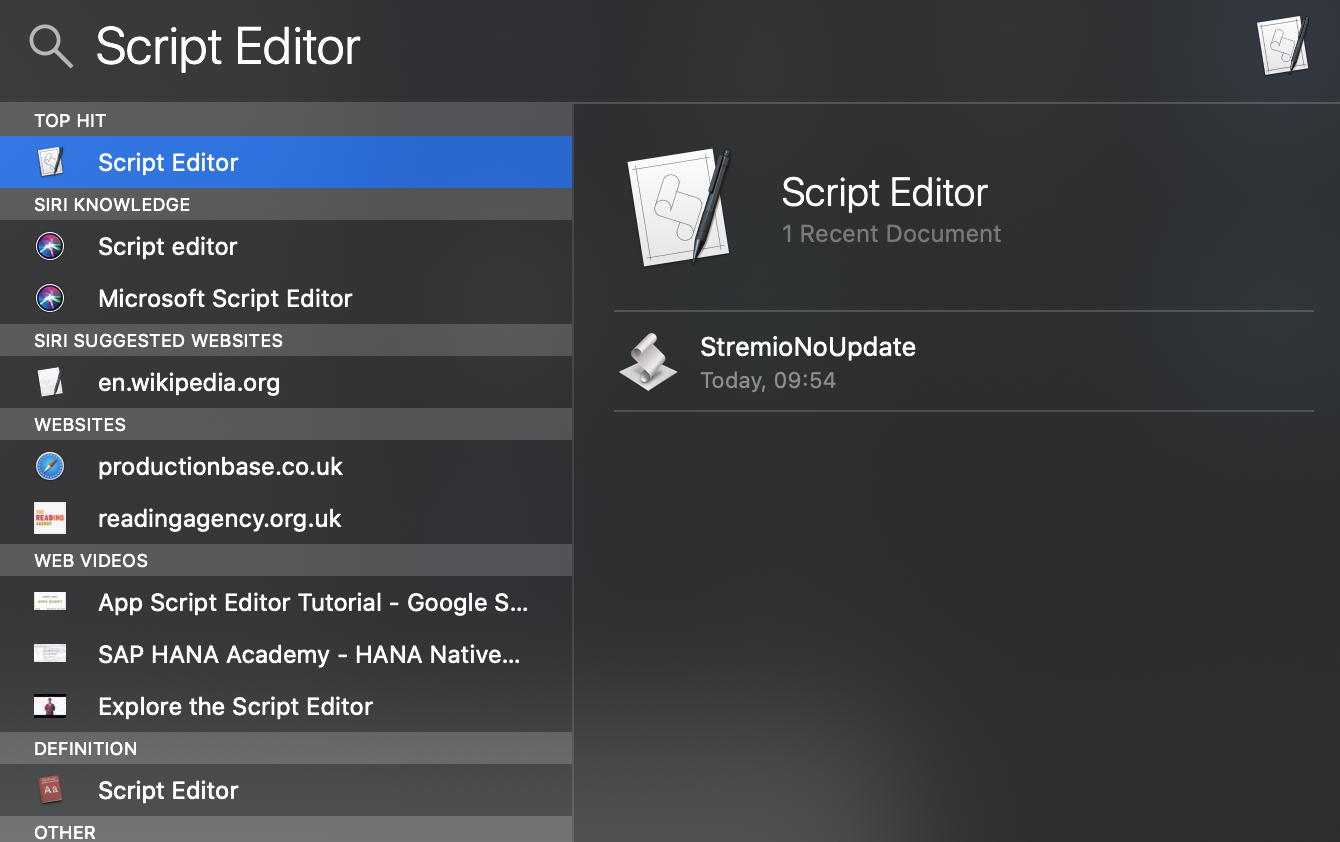1340x842 pixels.
Task: Click the Siri icon beside Microsoft Script Editor
Action: click(x=50, y=298)
